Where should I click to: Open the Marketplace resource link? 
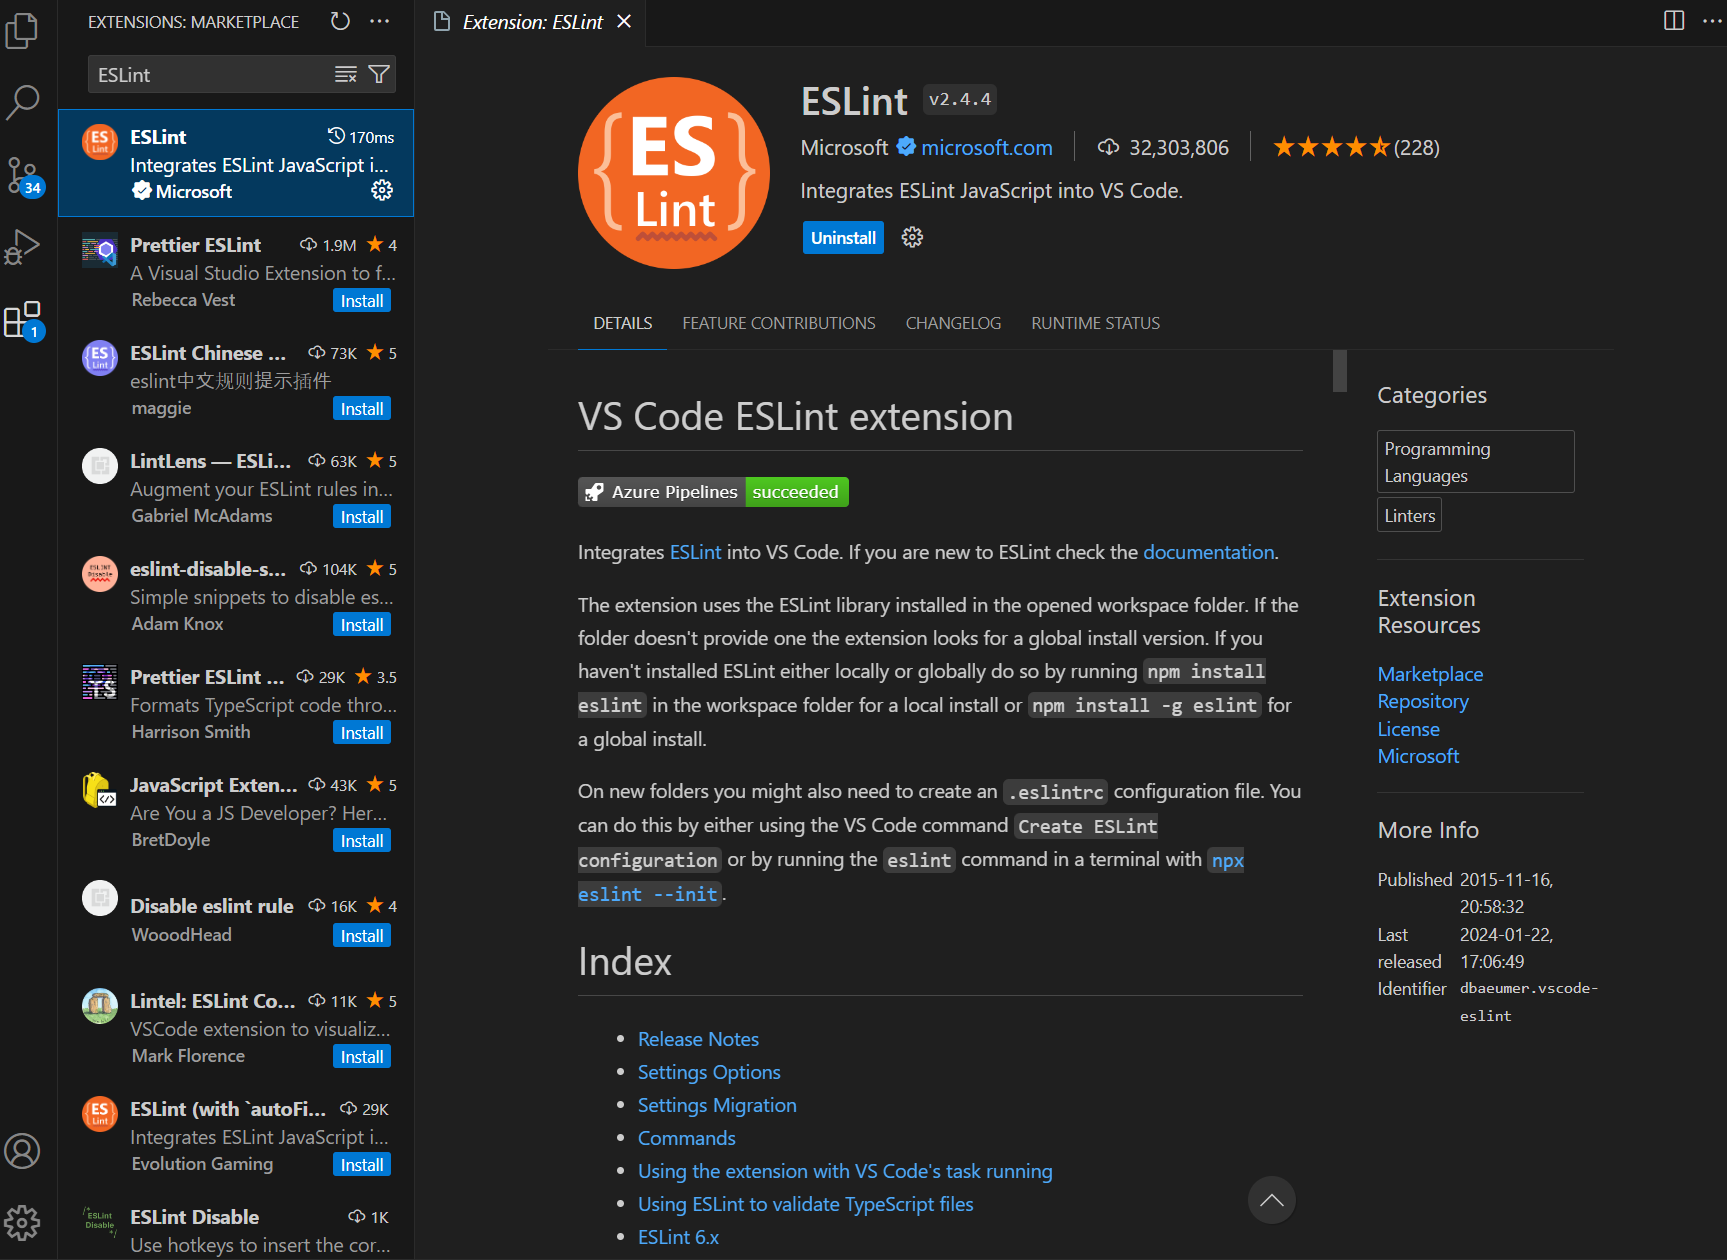pyautogui.click(x=1430, y=674)
